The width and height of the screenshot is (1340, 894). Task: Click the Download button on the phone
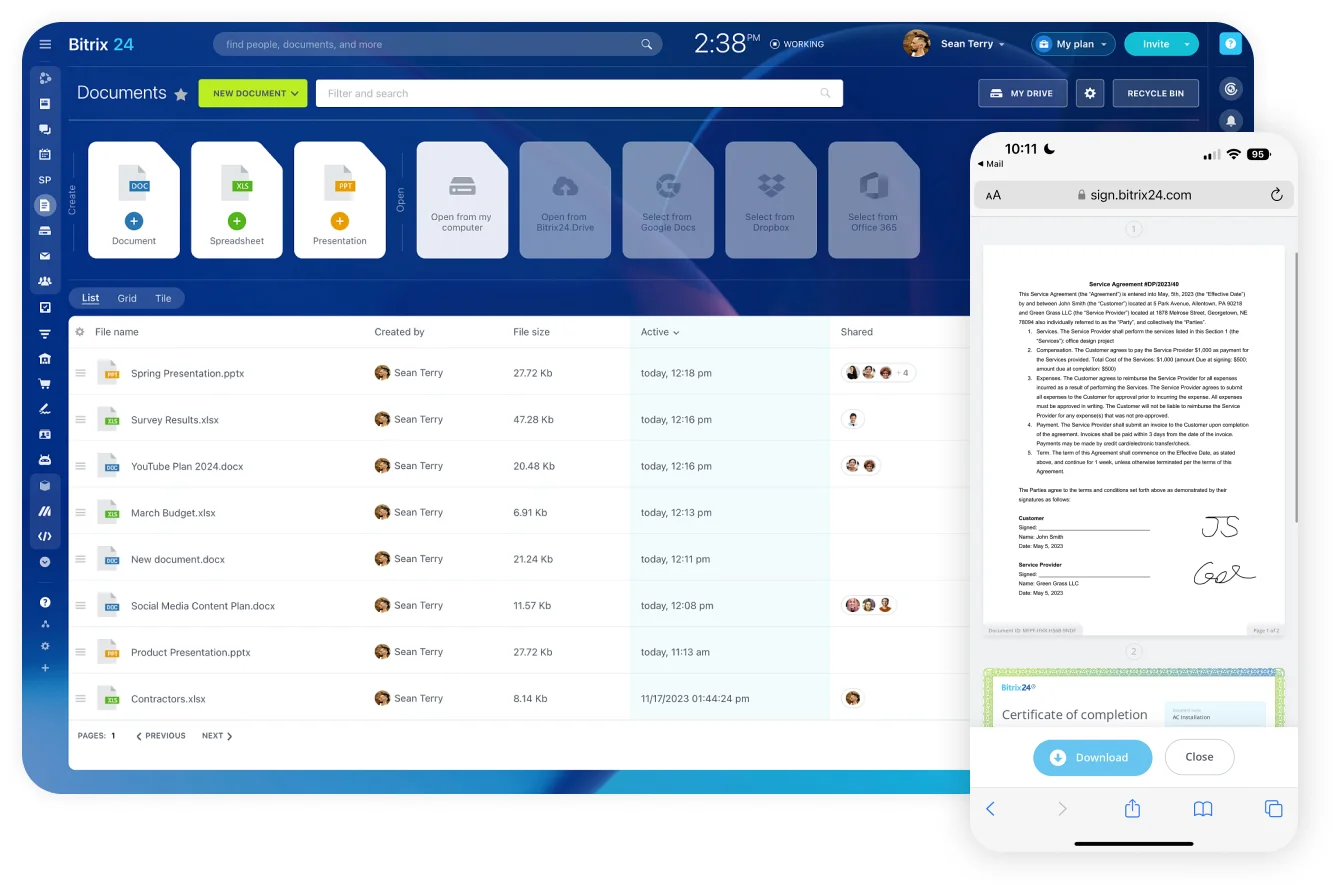[1092, 757]
